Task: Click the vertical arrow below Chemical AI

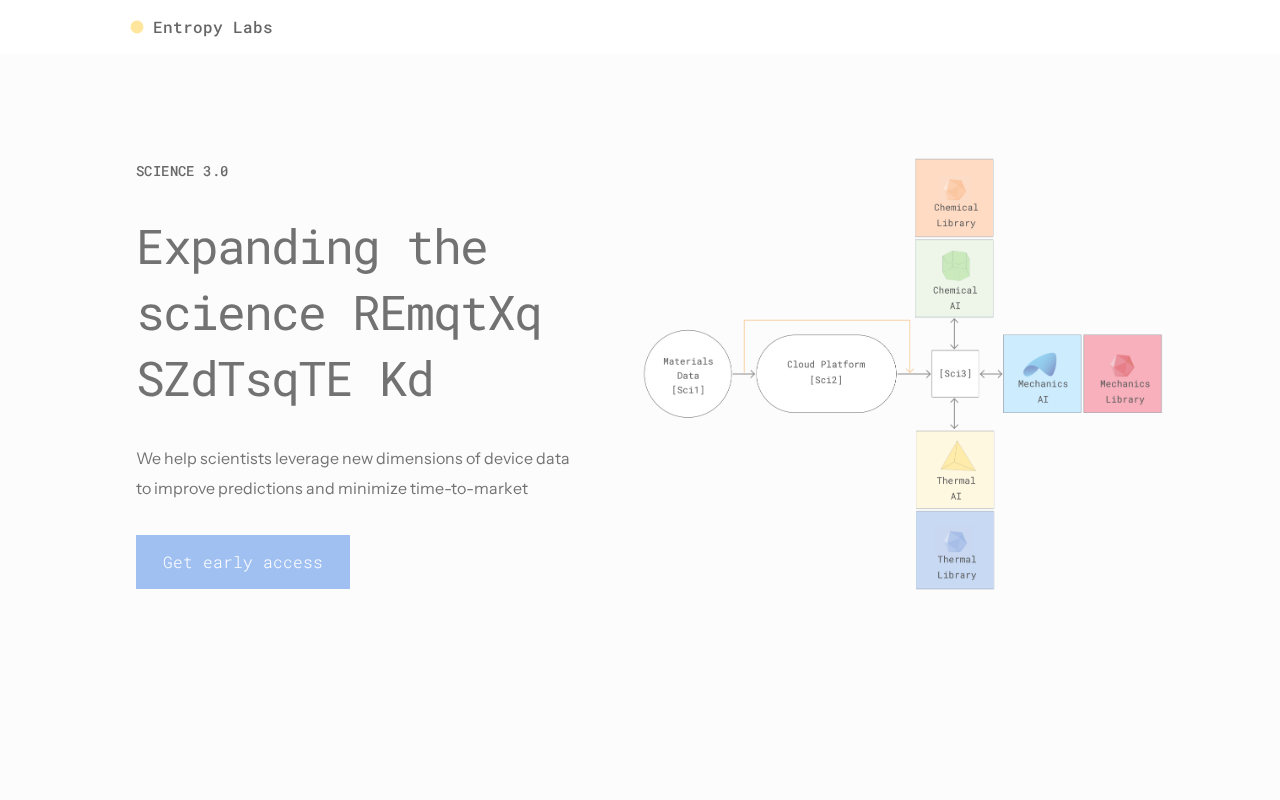Action: [x=954, y=334]
